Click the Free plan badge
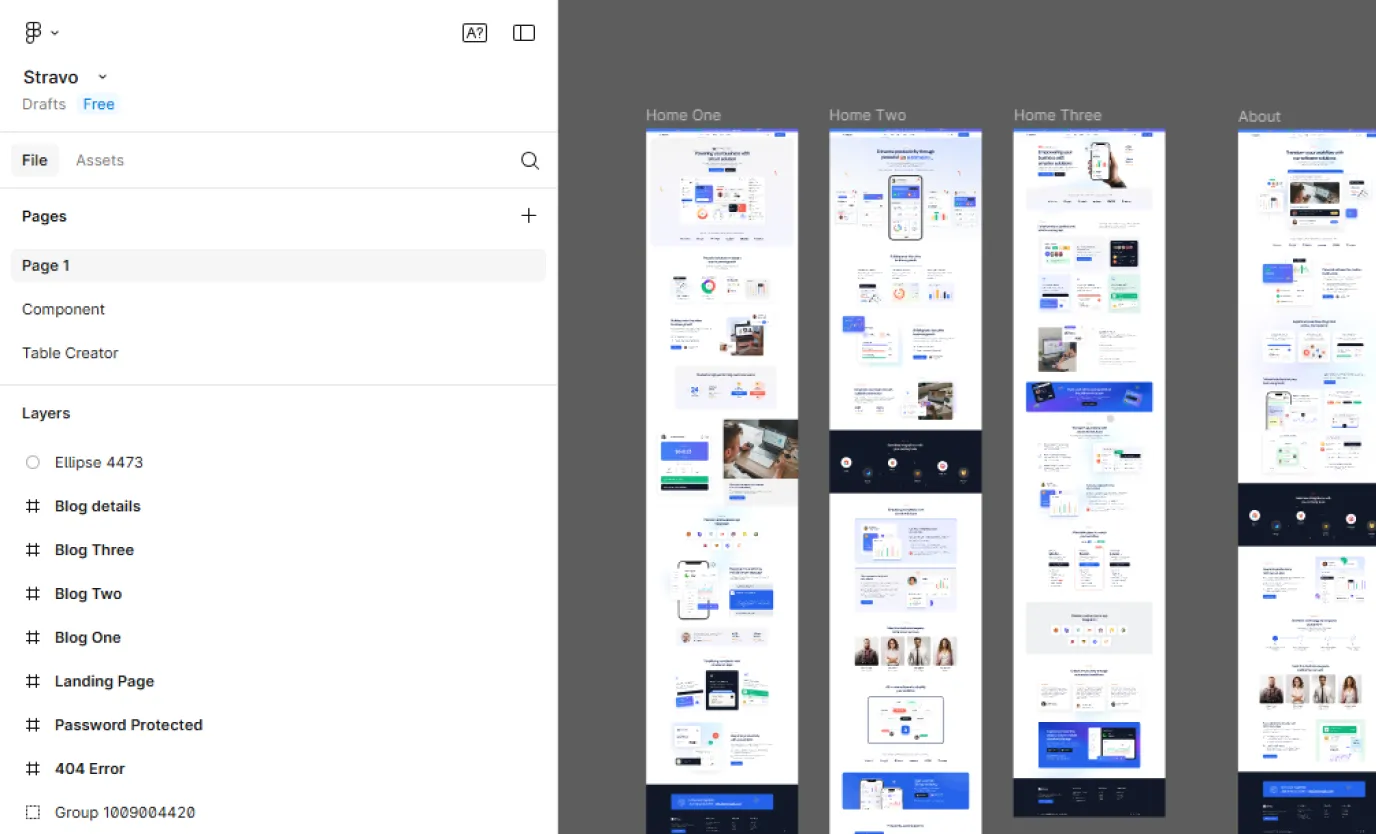Image resolution: width=1376 pixels, height=834 pixels. pyautogui.click(x=99, y=104)
